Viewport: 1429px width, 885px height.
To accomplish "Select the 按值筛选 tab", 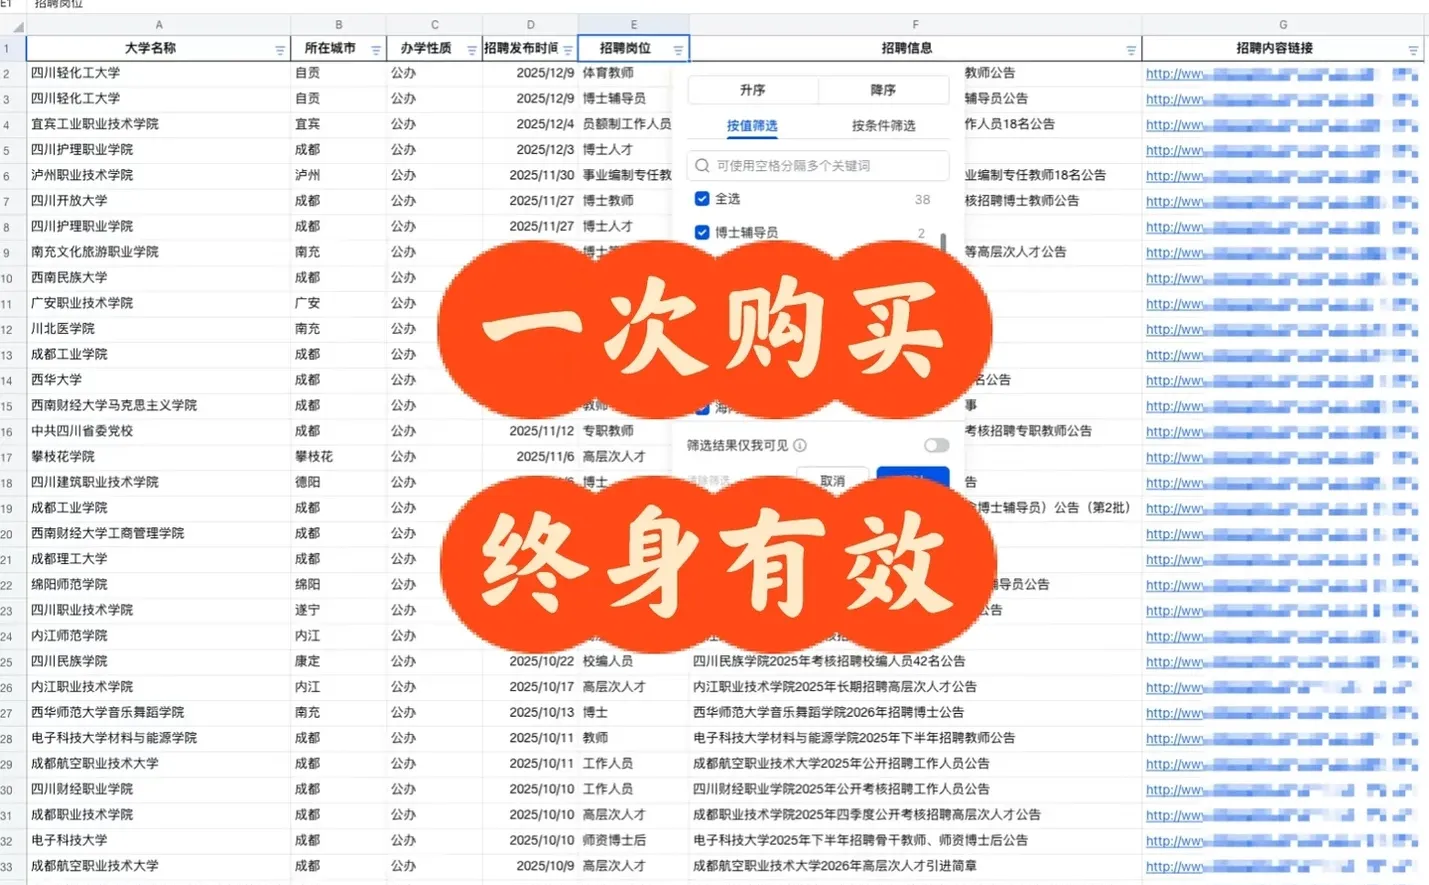I will pos(753,125).
